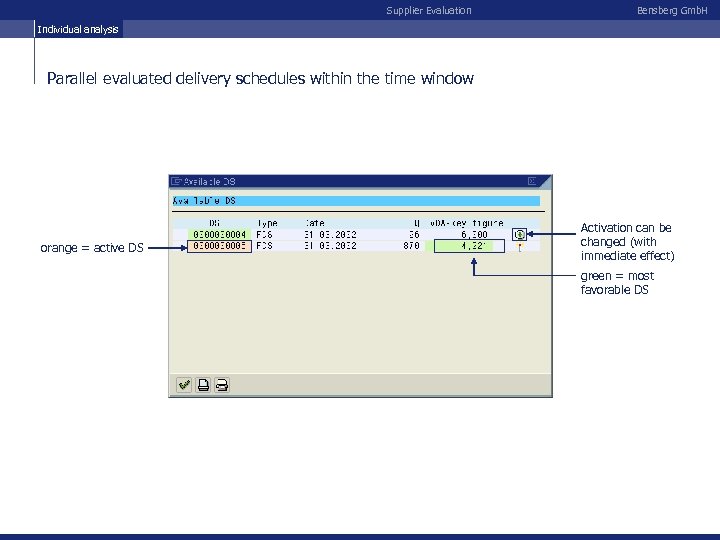720x540 pixels.
Task: Open Available DS dialog title icon menu
Action: pyautogui.click(x=176, y=181)
